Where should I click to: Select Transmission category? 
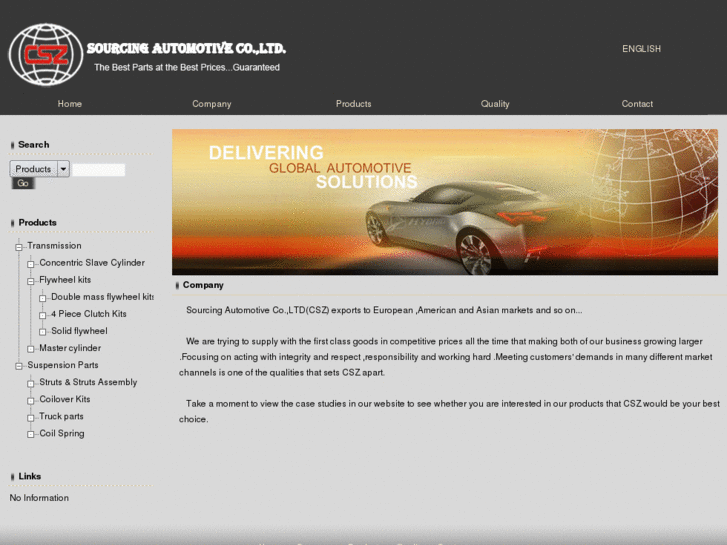pyautogui.click(x=54, y=245)
